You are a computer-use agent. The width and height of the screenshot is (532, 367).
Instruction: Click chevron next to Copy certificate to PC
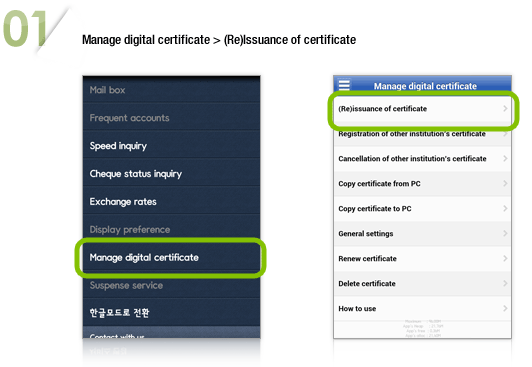pyautogui.click(x=505, y=209)
